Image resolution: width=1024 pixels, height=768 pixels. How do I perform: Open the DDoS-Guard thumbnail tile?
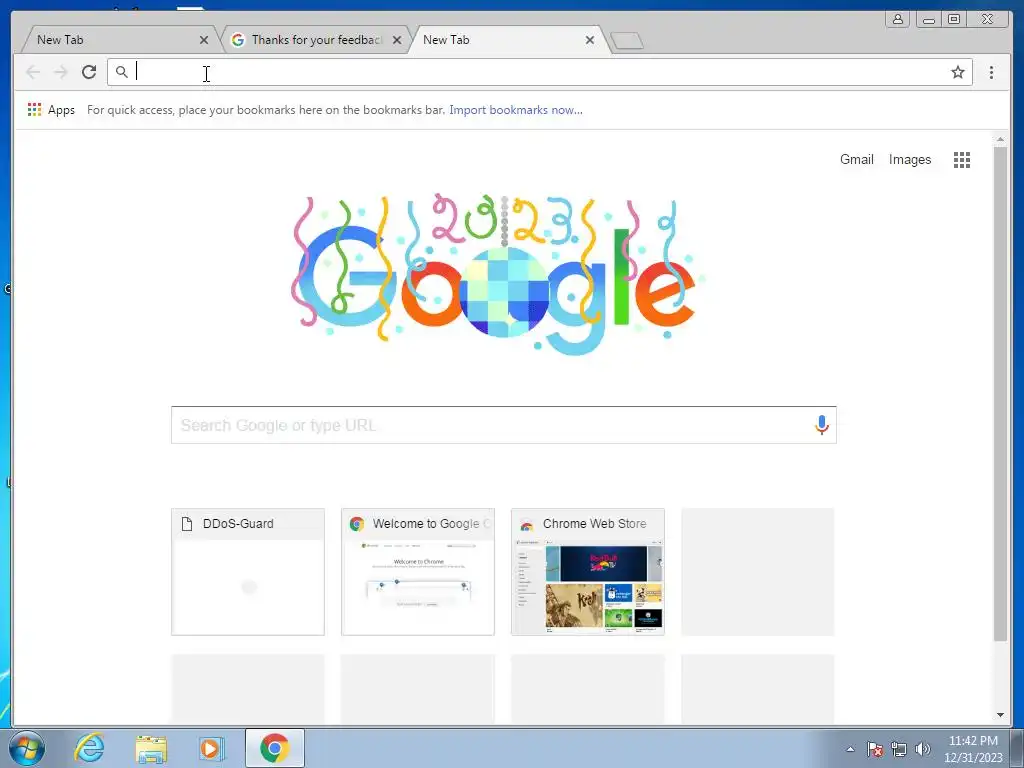[248, 571]
